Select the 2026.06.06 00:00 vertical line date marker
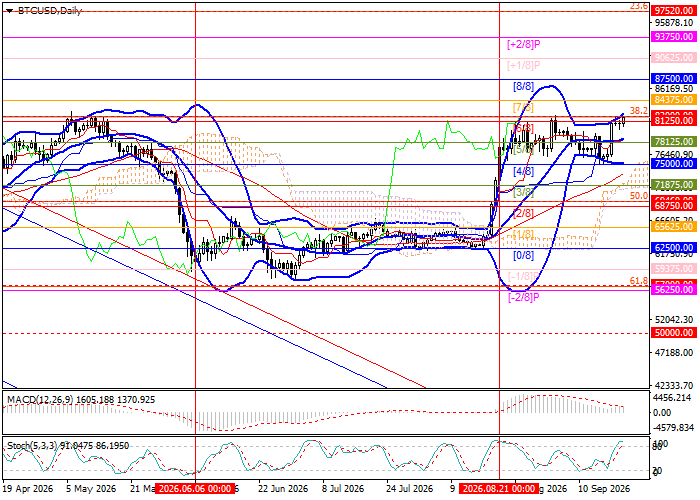The image size is (700, 500). [x=195, y=489]
